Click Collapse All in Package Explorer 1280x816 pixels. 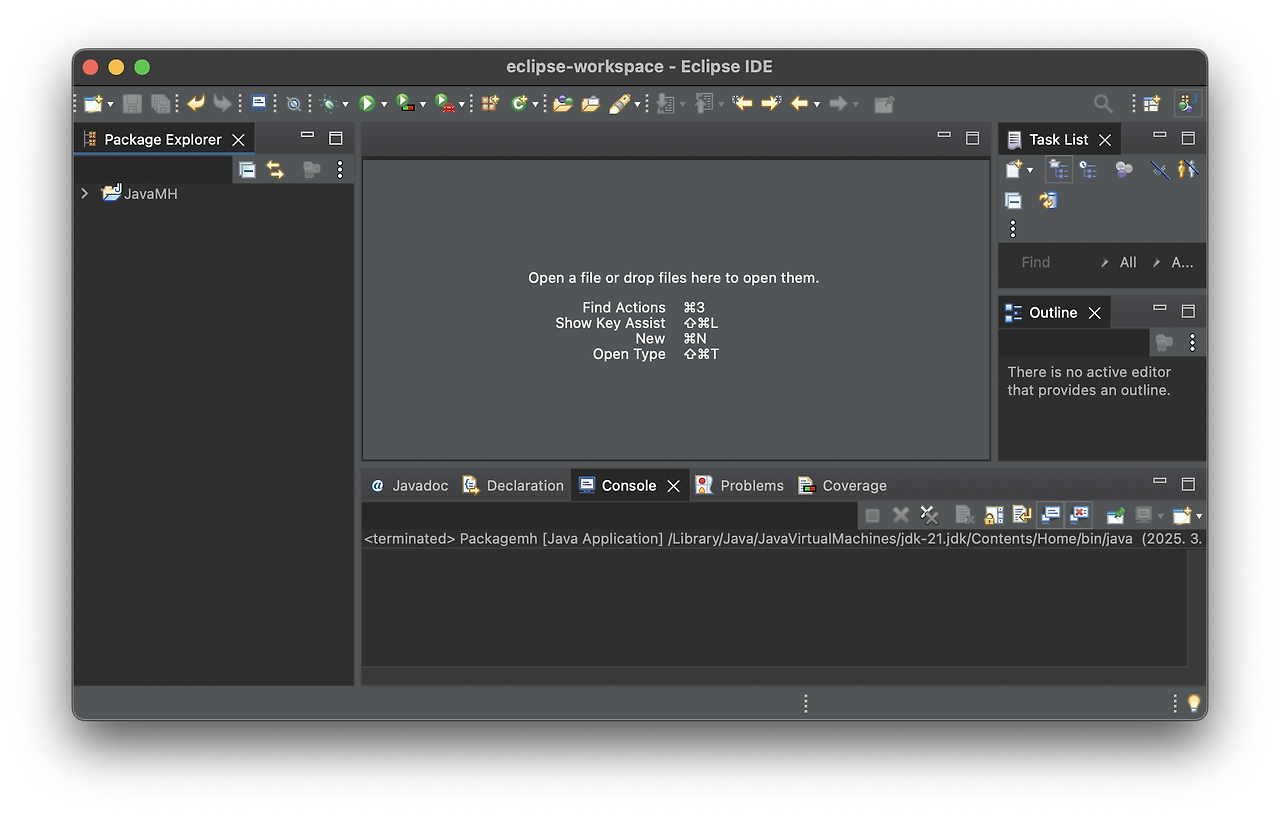(247, 170)
